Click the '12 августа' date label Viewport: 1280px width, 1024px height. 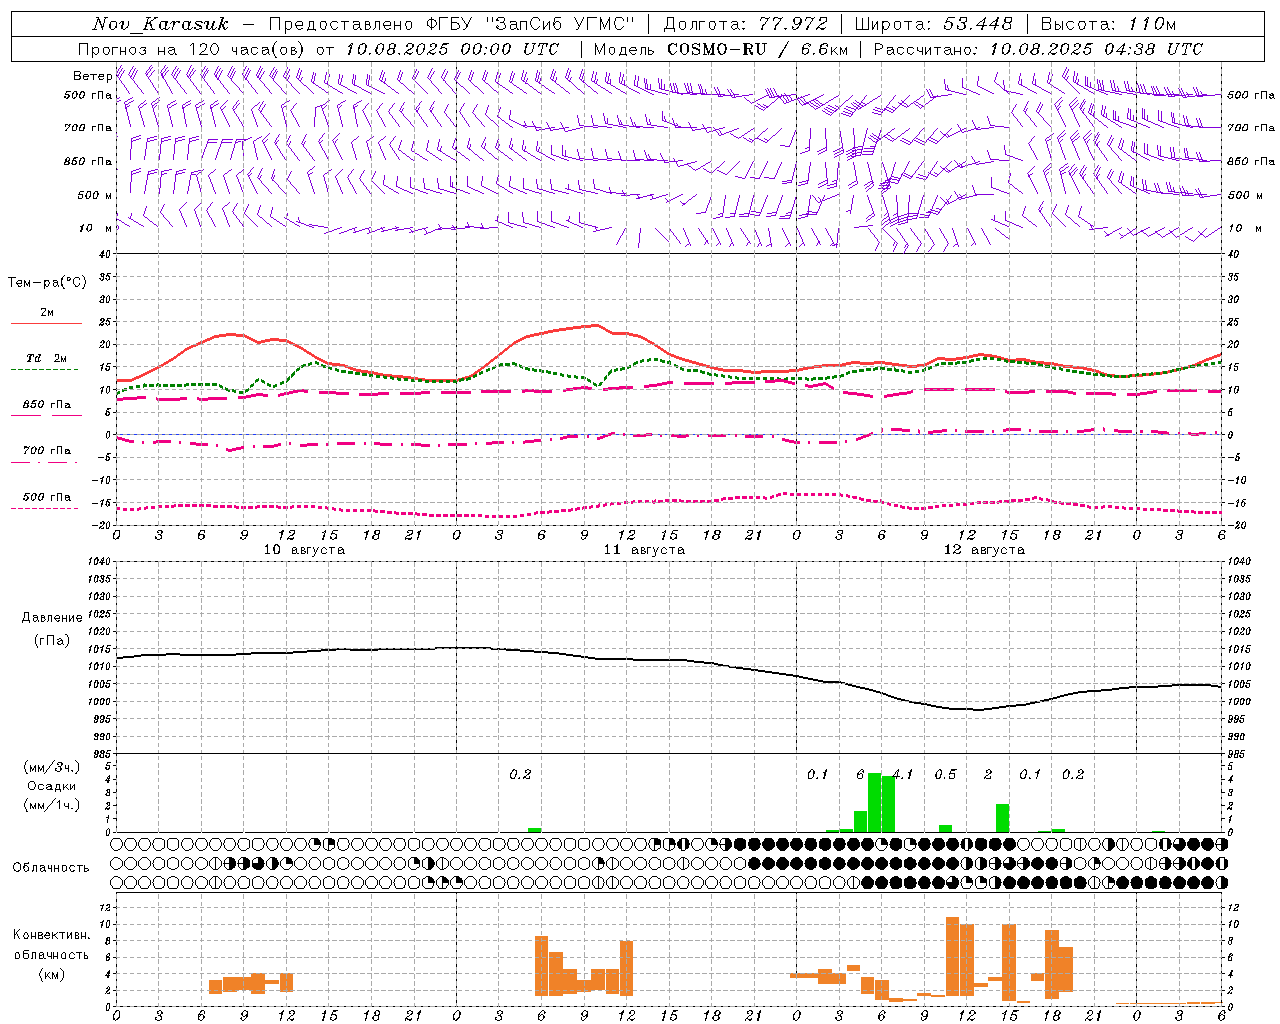[x=984, y=550]
